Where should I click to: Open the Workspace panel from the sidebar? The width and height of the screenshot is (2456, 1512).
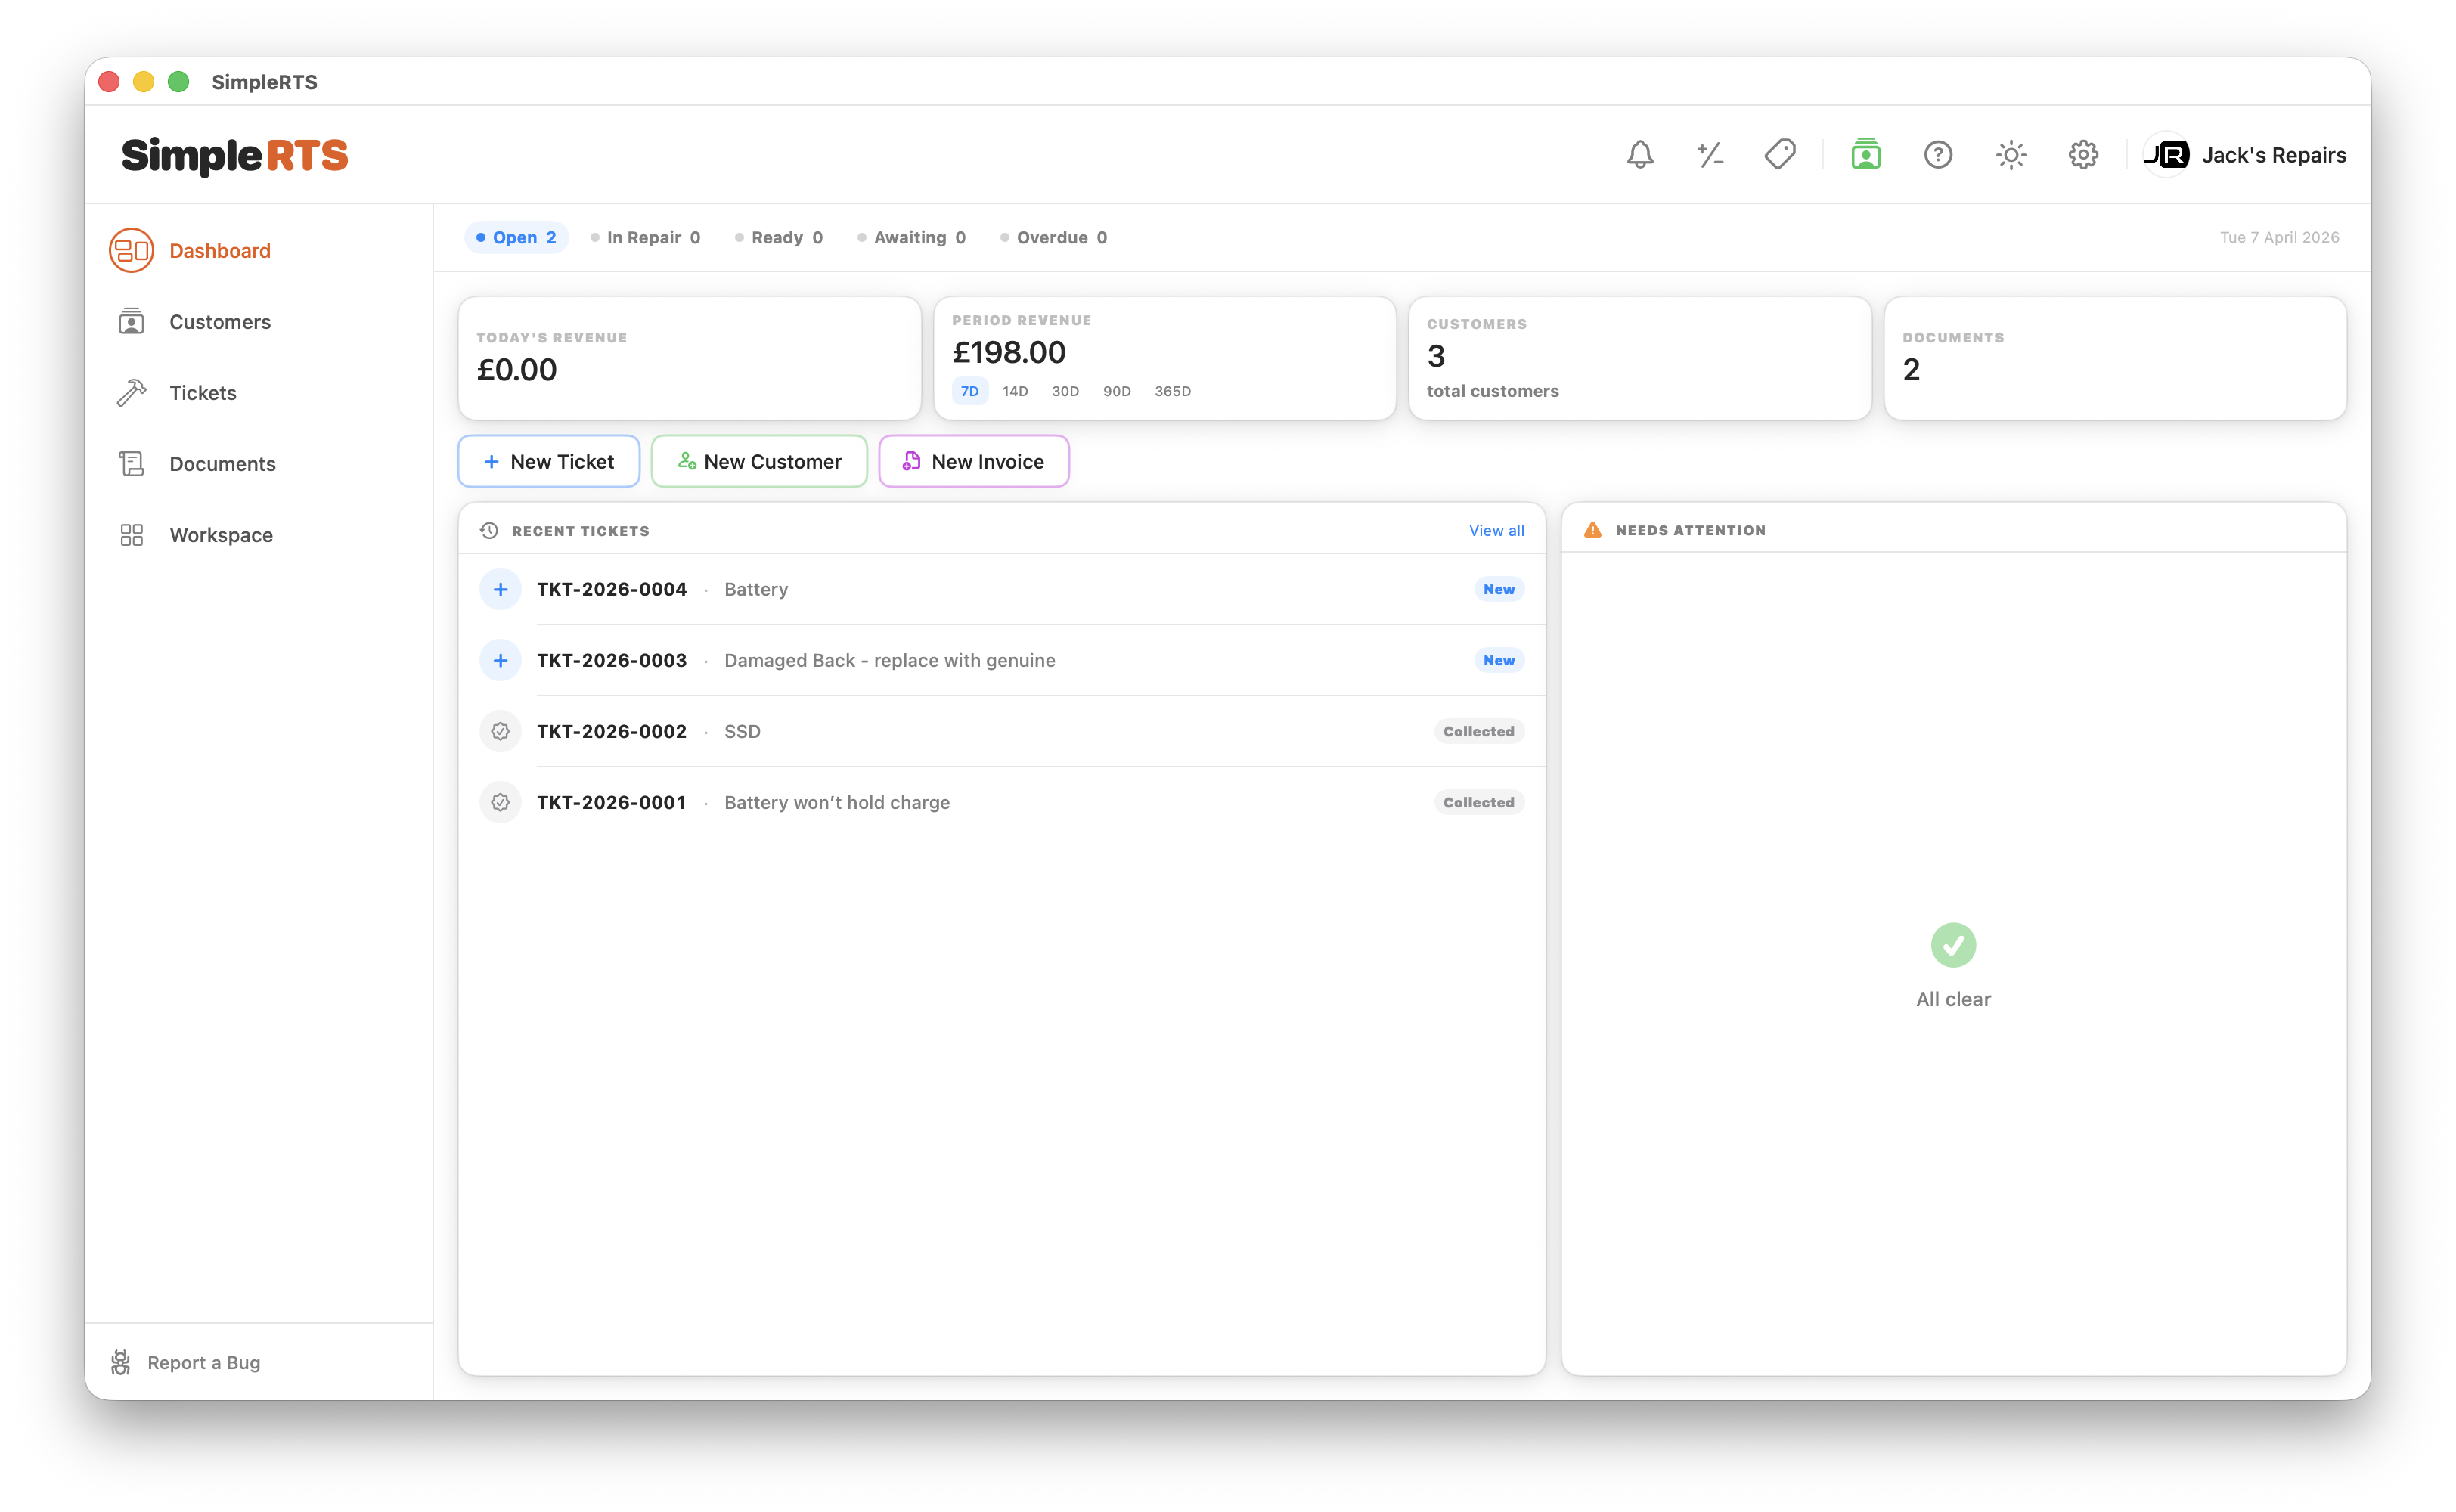[221, 534]
